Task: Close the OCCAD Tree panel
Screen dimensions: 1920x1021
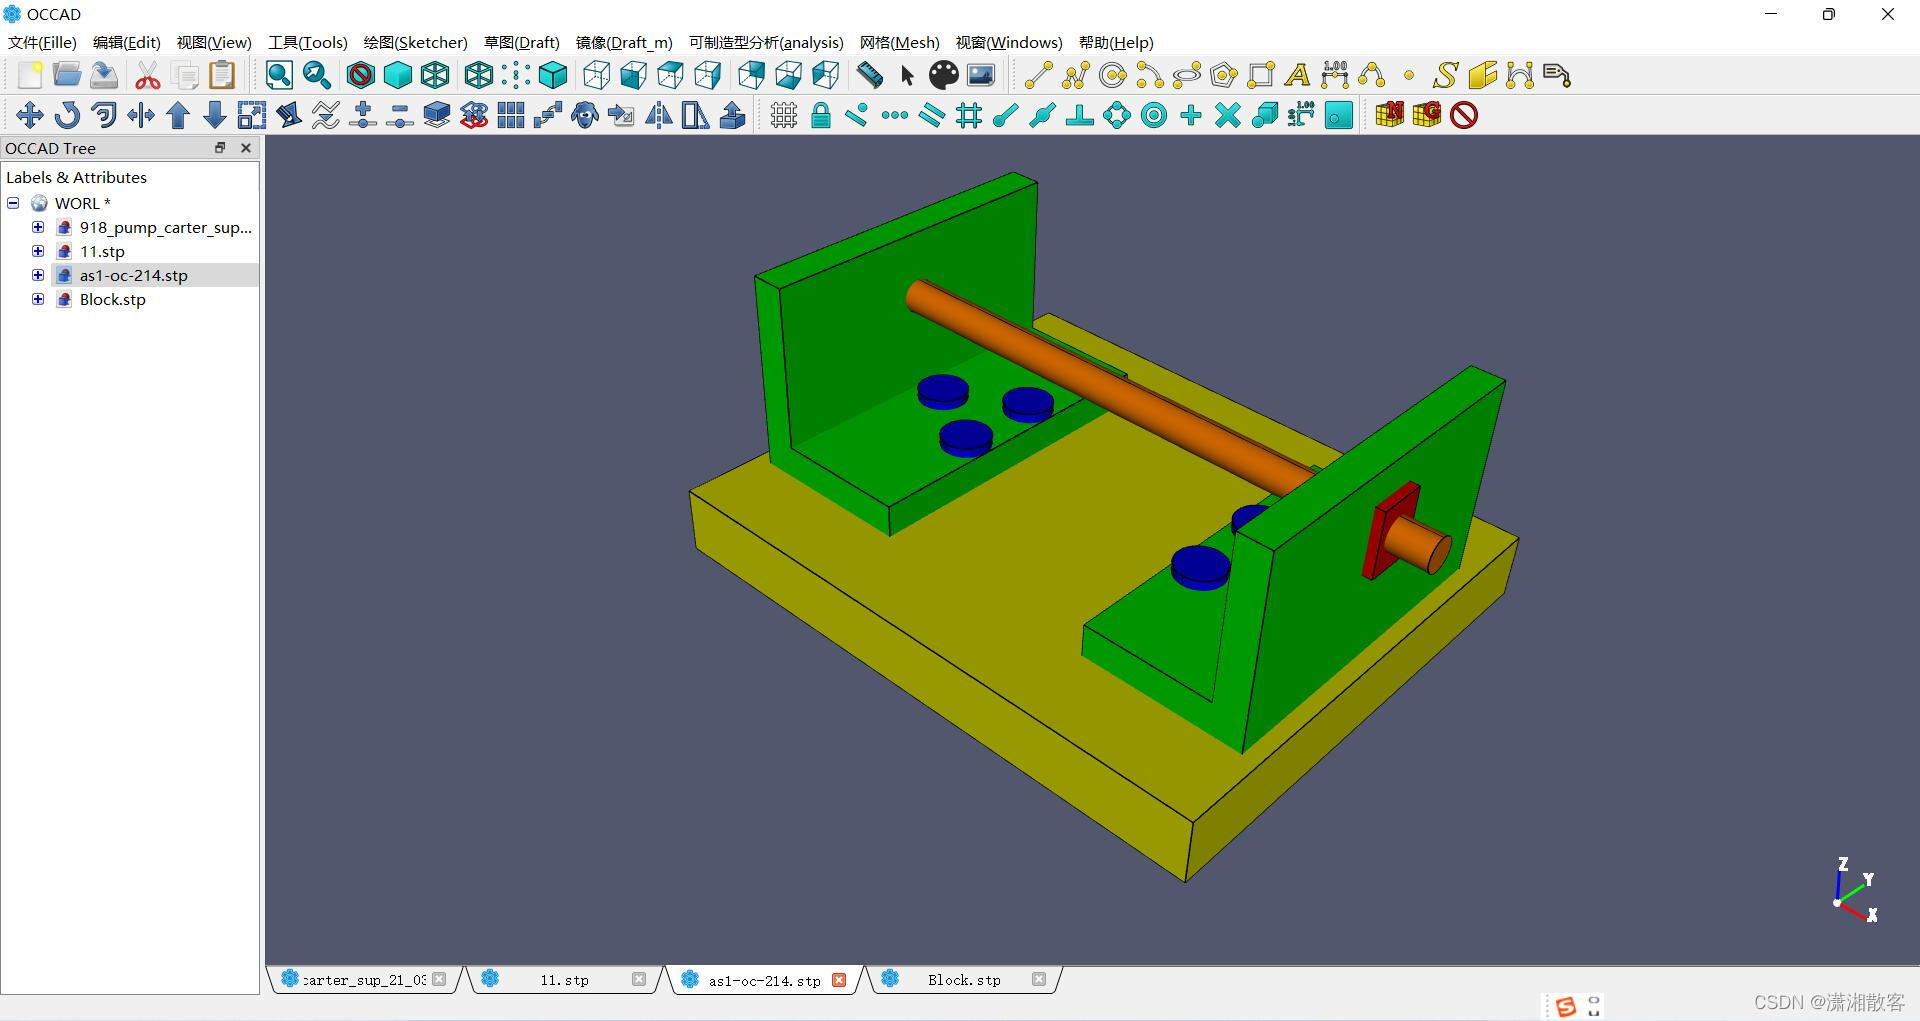Action: (246, 148)
